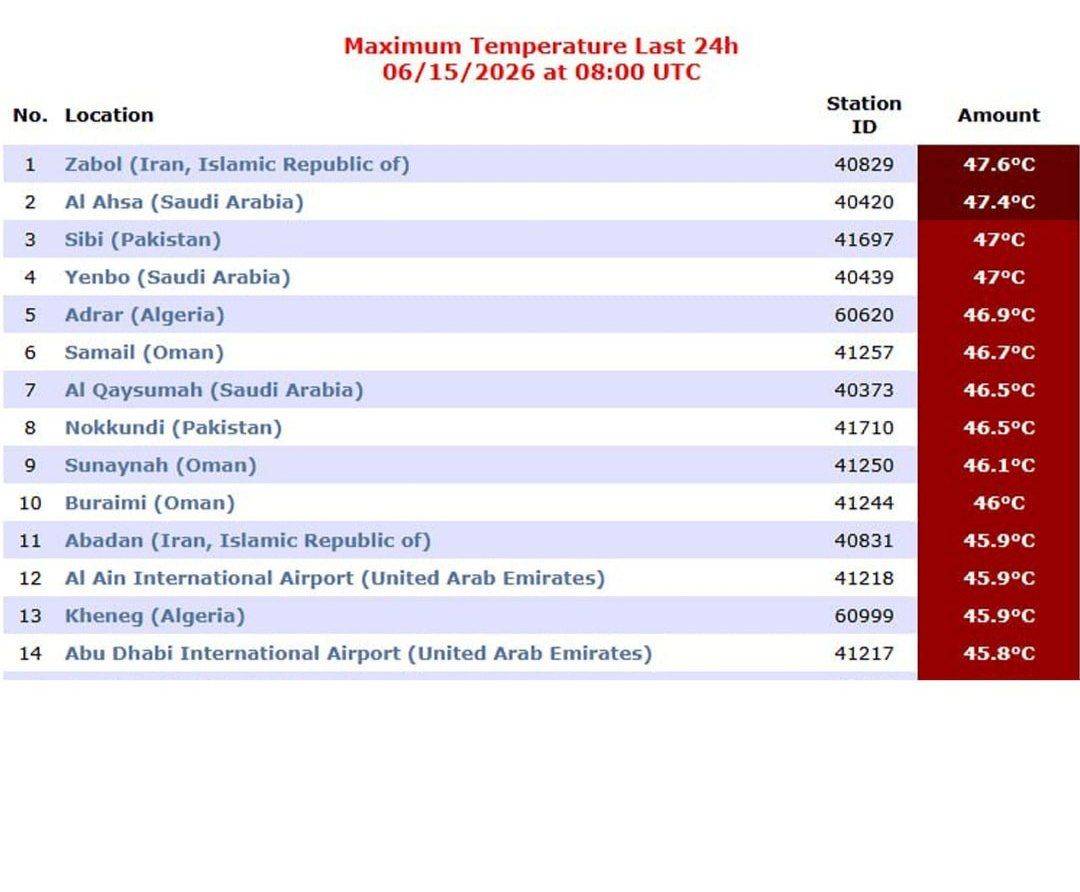Click row number 1

click(30, 165)
